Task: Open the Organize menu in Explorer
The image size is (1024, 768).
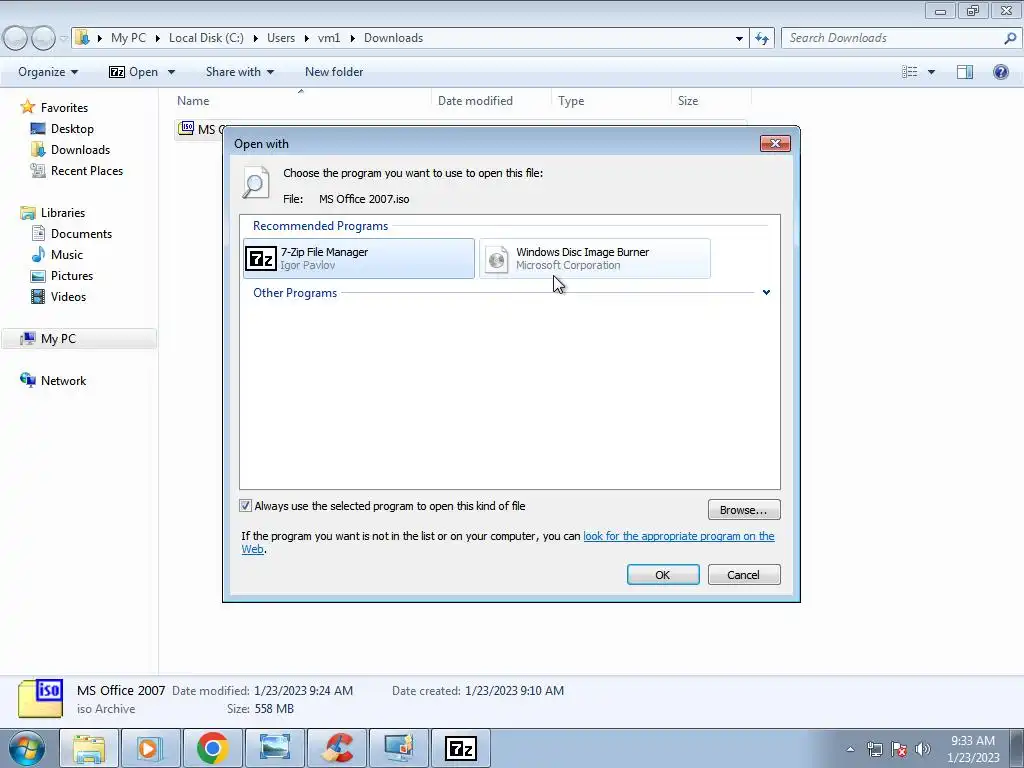Action: click(x=48, y=72)
